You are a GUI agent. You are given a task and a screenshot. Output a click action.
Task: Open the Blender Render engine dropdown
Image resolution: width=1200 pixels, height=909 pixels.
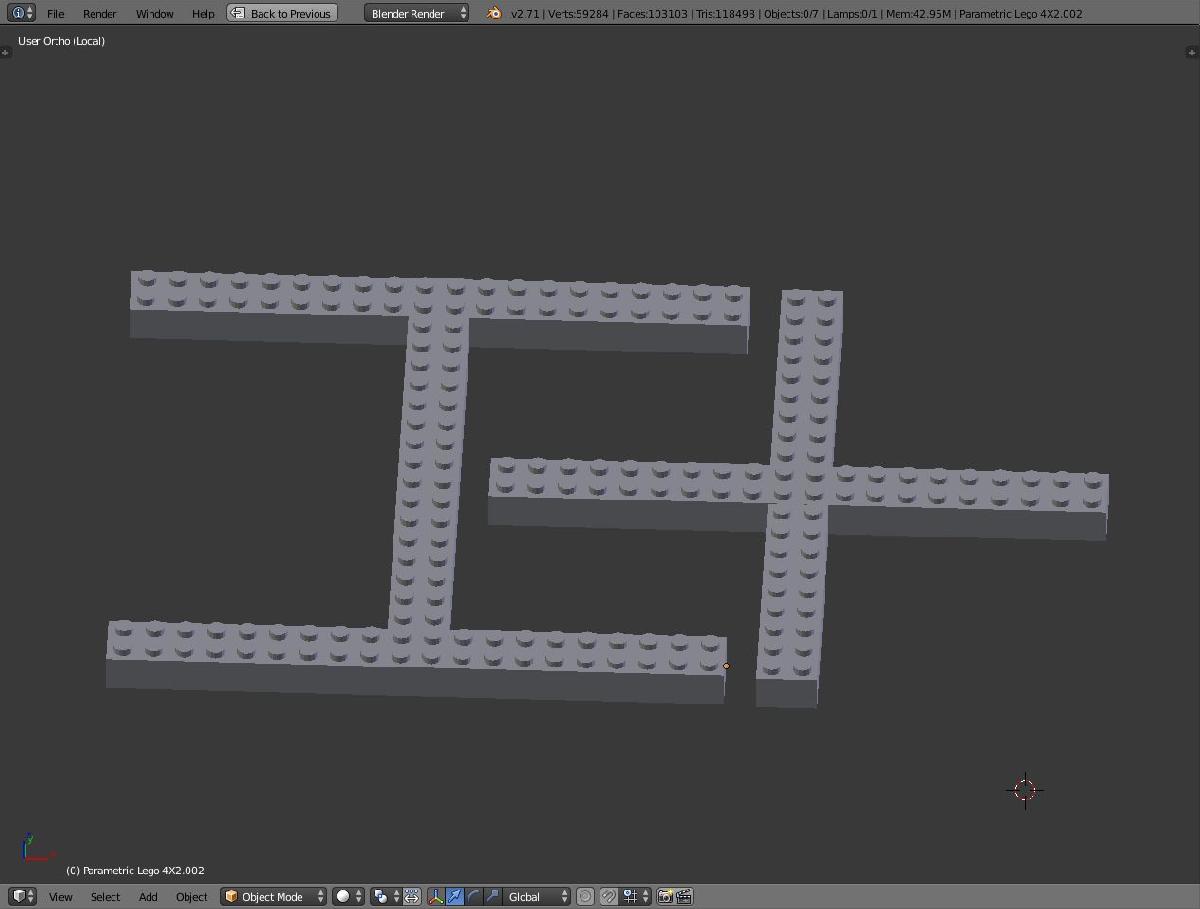pos(417,13)
